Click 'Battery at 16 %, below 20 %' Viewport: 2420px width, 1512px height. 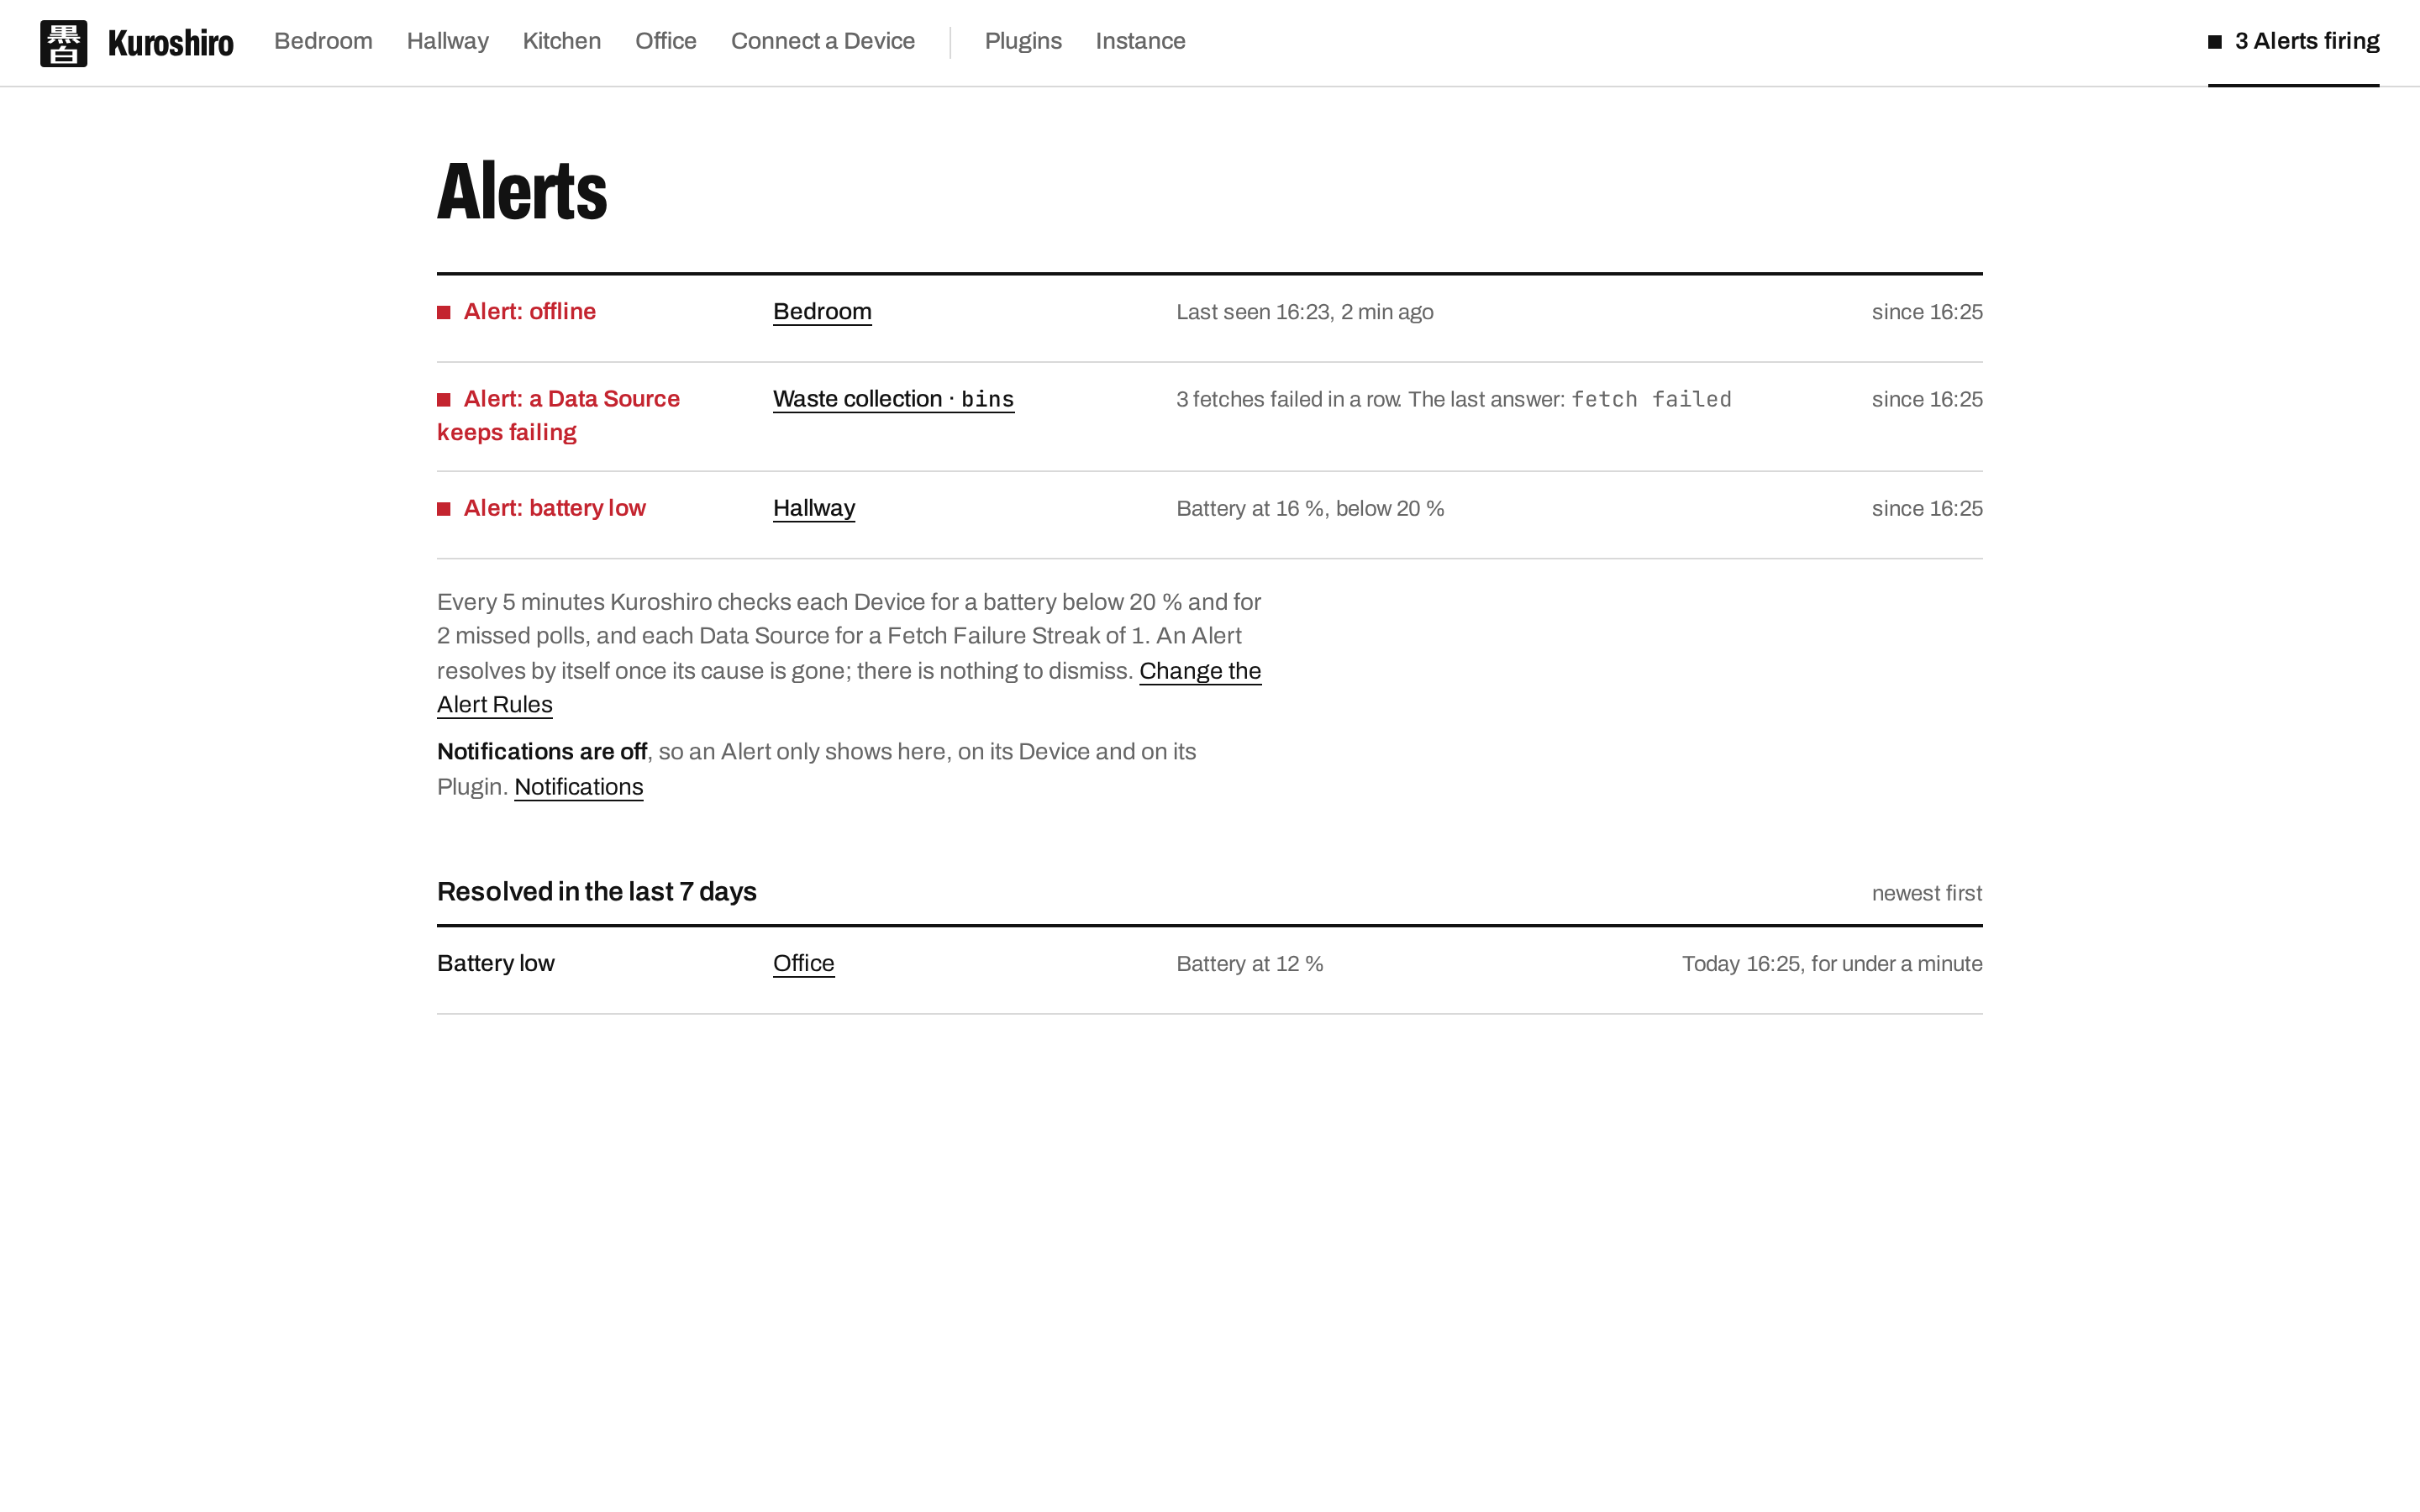(x=1310, y=509)
